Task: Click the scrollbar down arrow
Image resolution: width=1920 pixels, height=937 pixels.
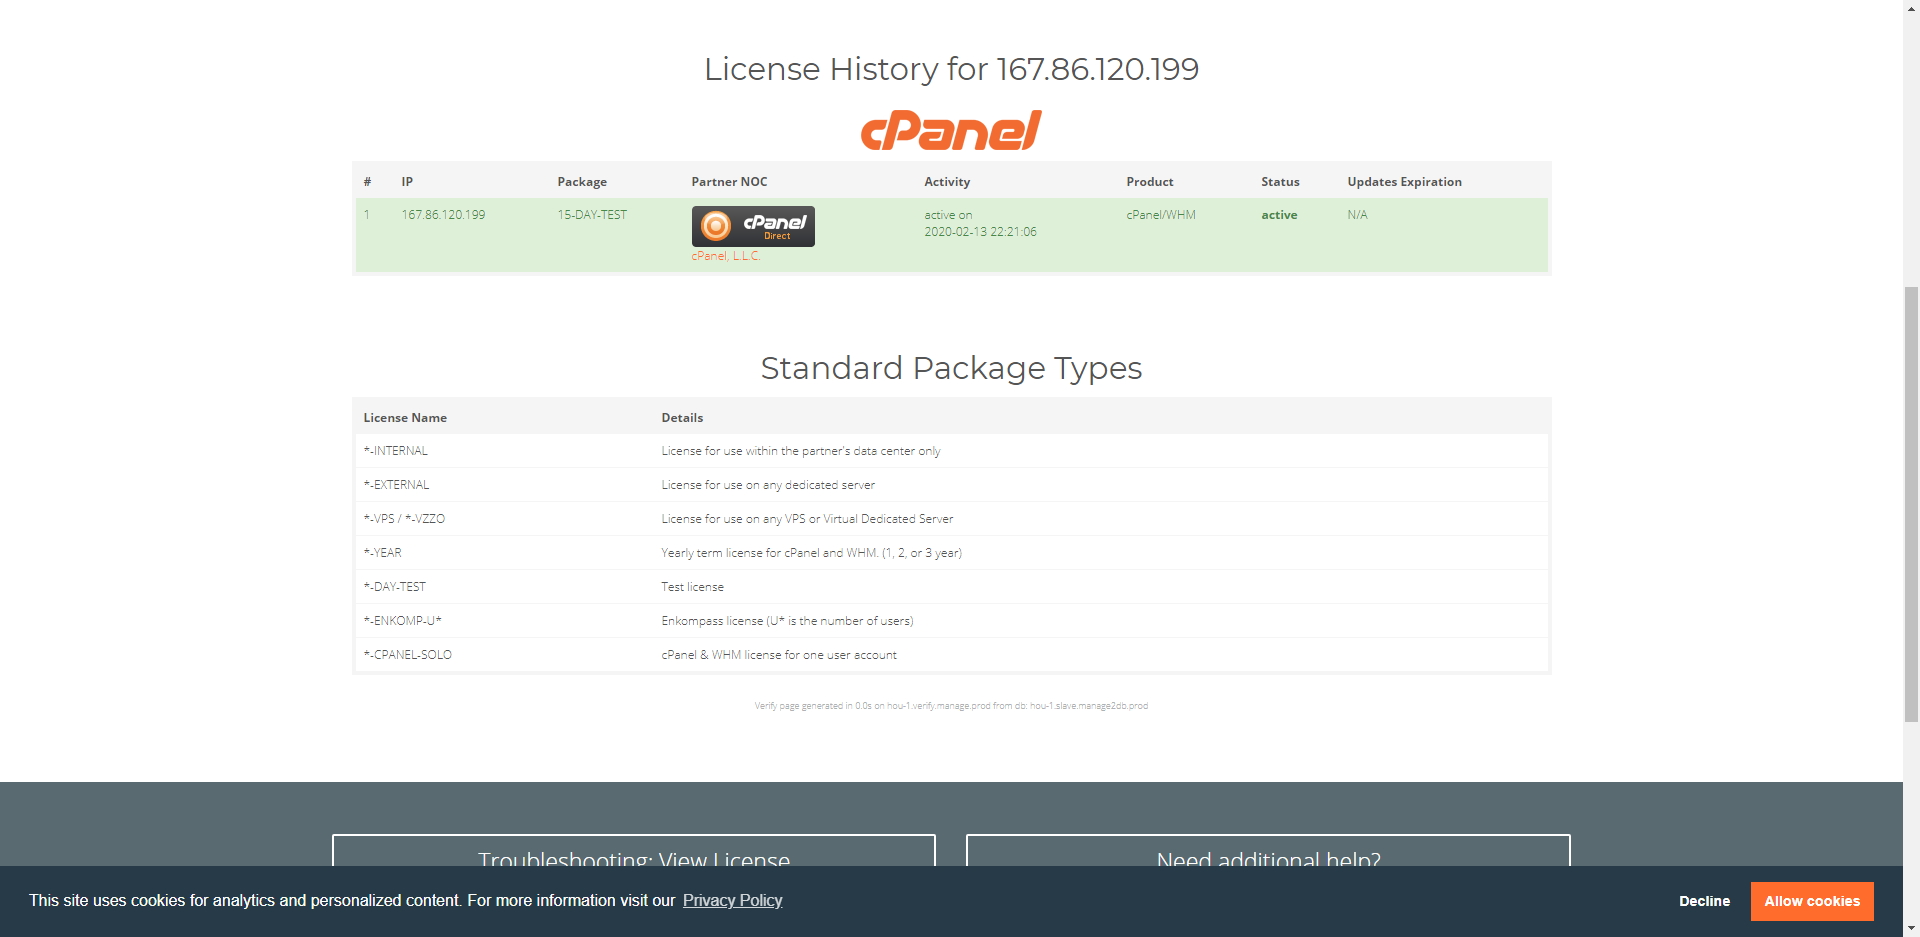Action: [x=1911, y=928]
